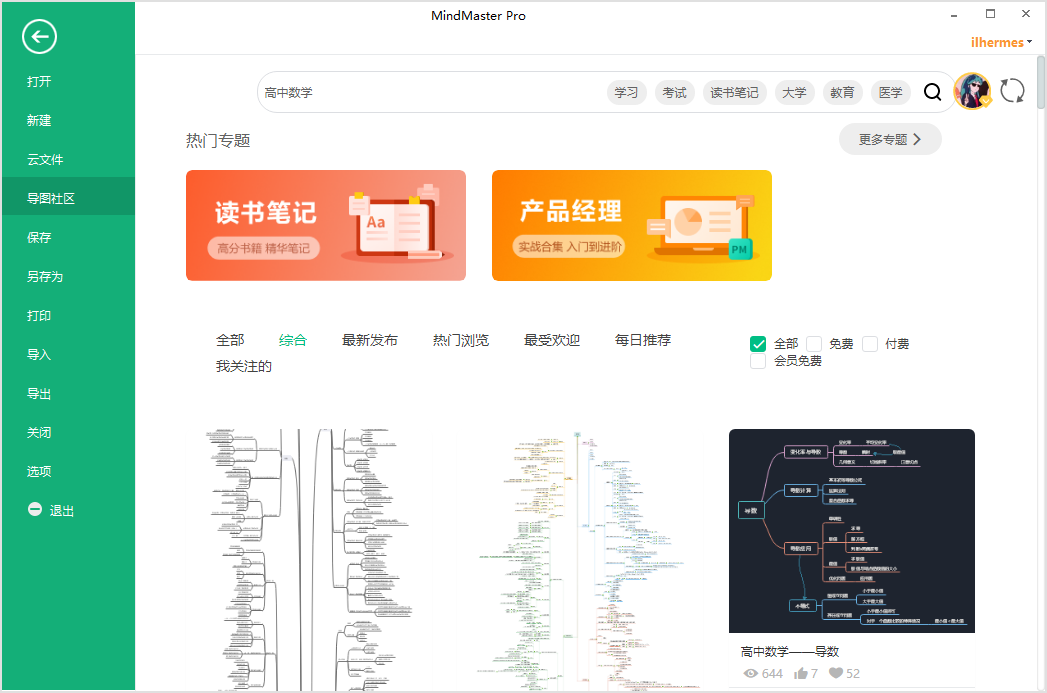
Task: Click the search magnifier icon
Action: coord(932,92)
